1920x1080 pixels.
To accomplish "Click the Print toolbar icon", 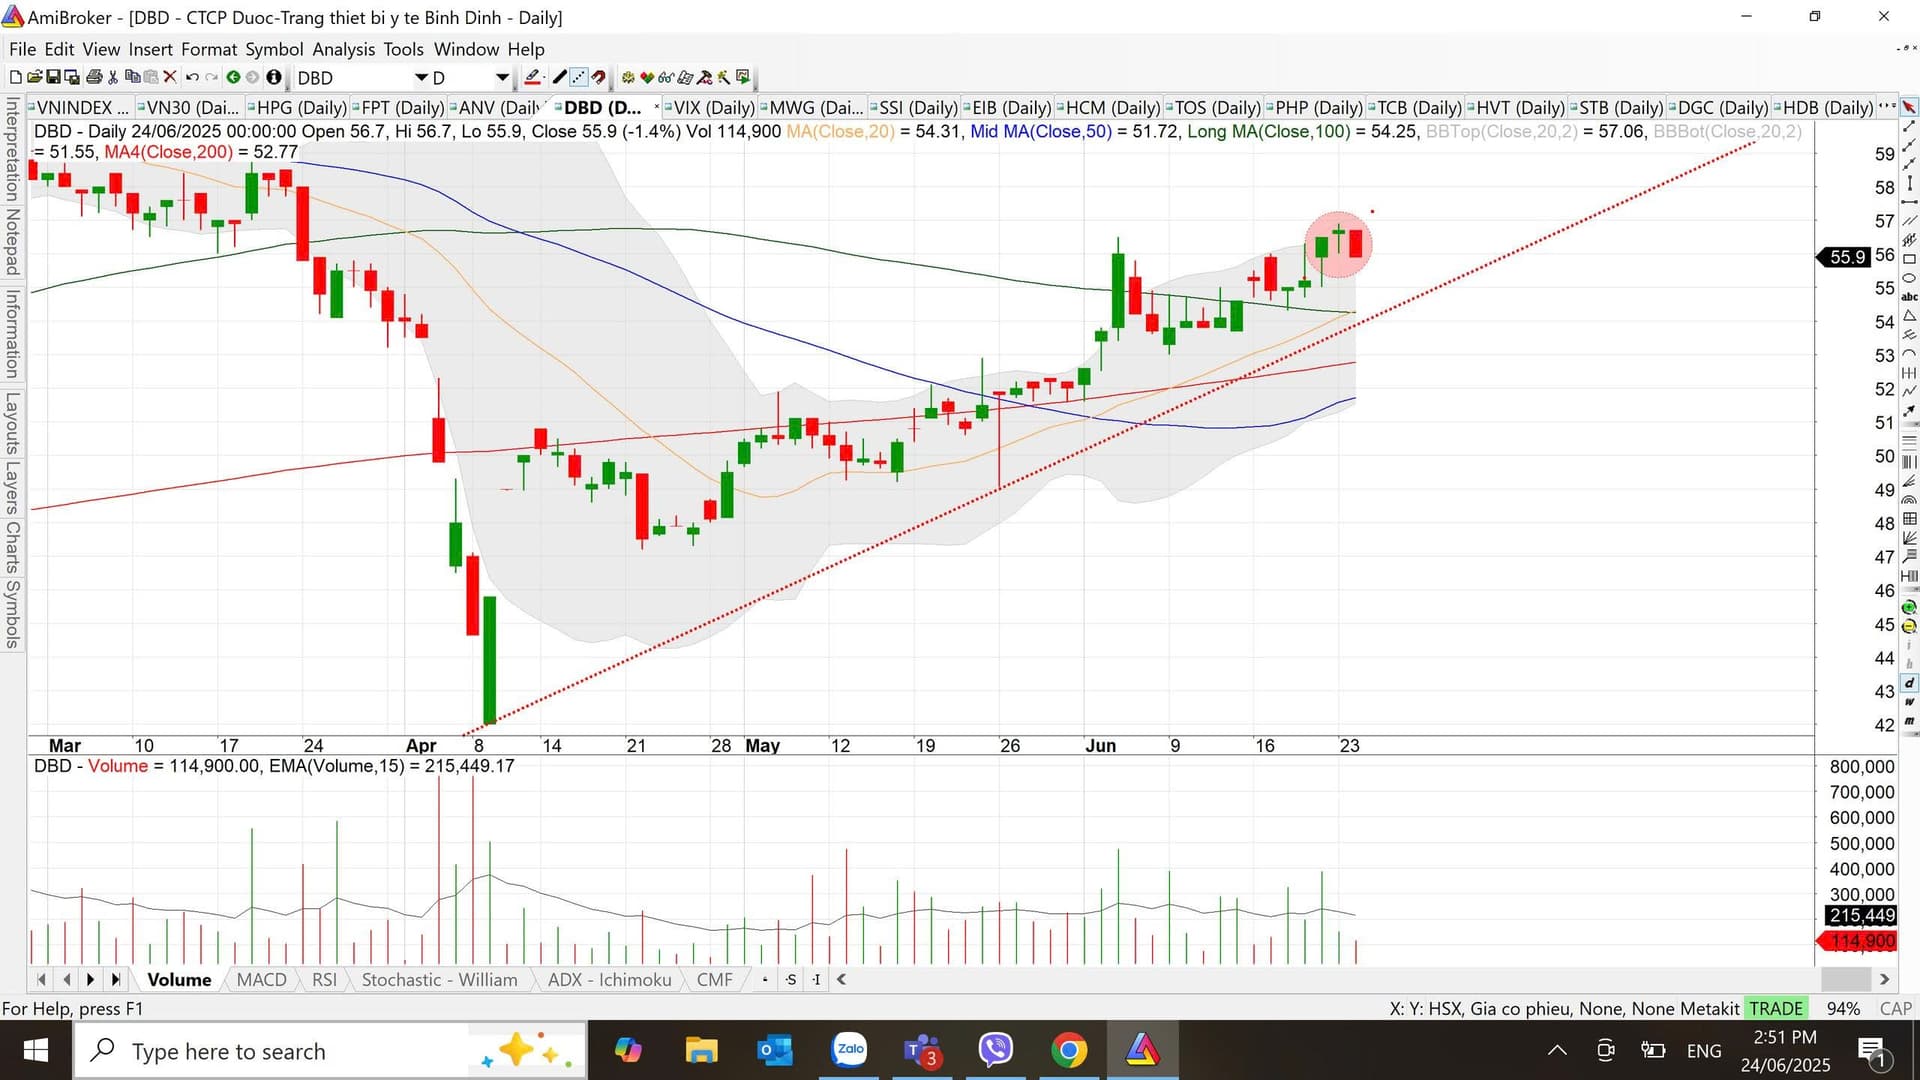I will point(94,77).
